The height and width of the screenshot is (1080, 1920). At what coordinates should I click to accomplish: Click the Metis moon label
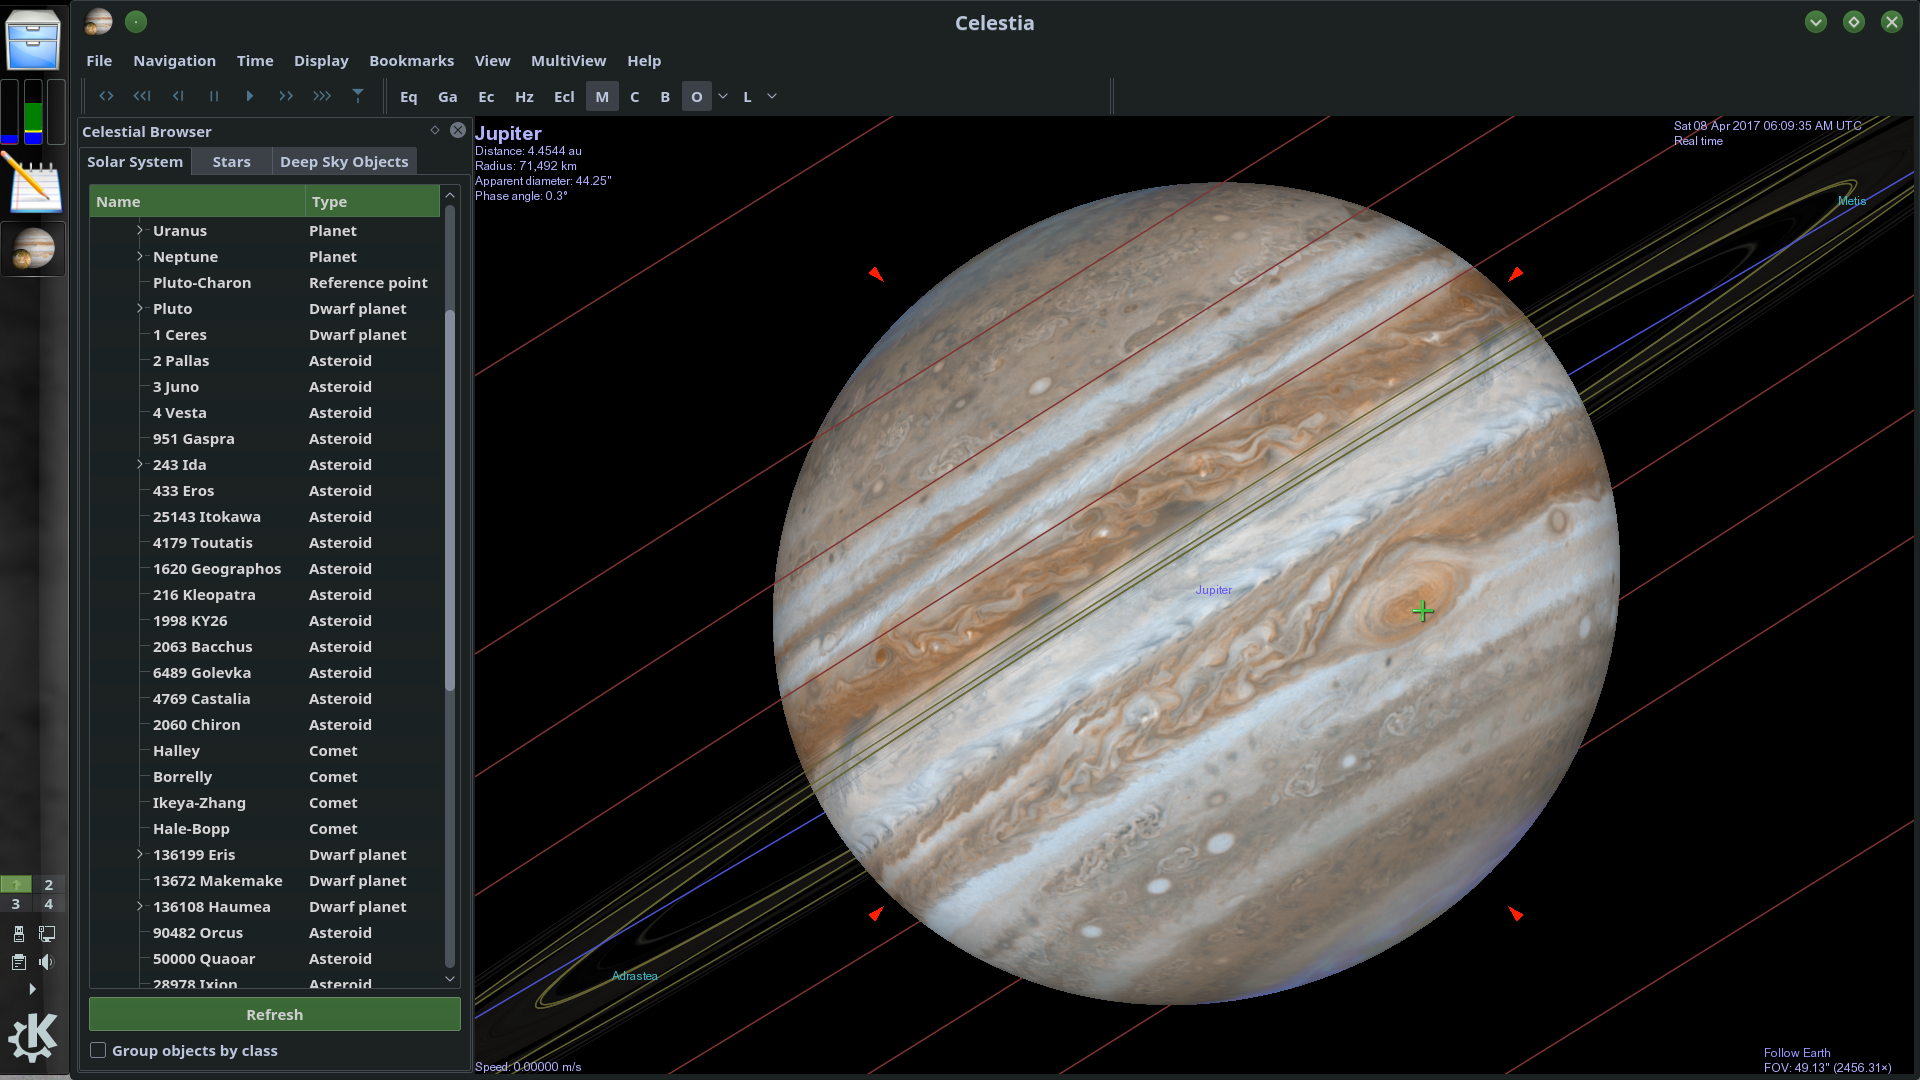[1852, 202]
